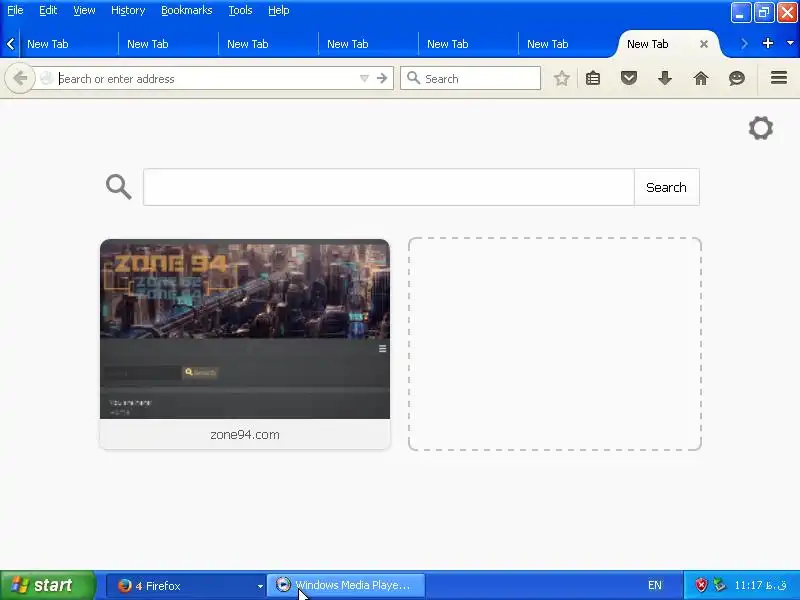Go to the Home page icon
Image resolution: width=800 pixels, height=600 pixels.
(x=701, y=79)
